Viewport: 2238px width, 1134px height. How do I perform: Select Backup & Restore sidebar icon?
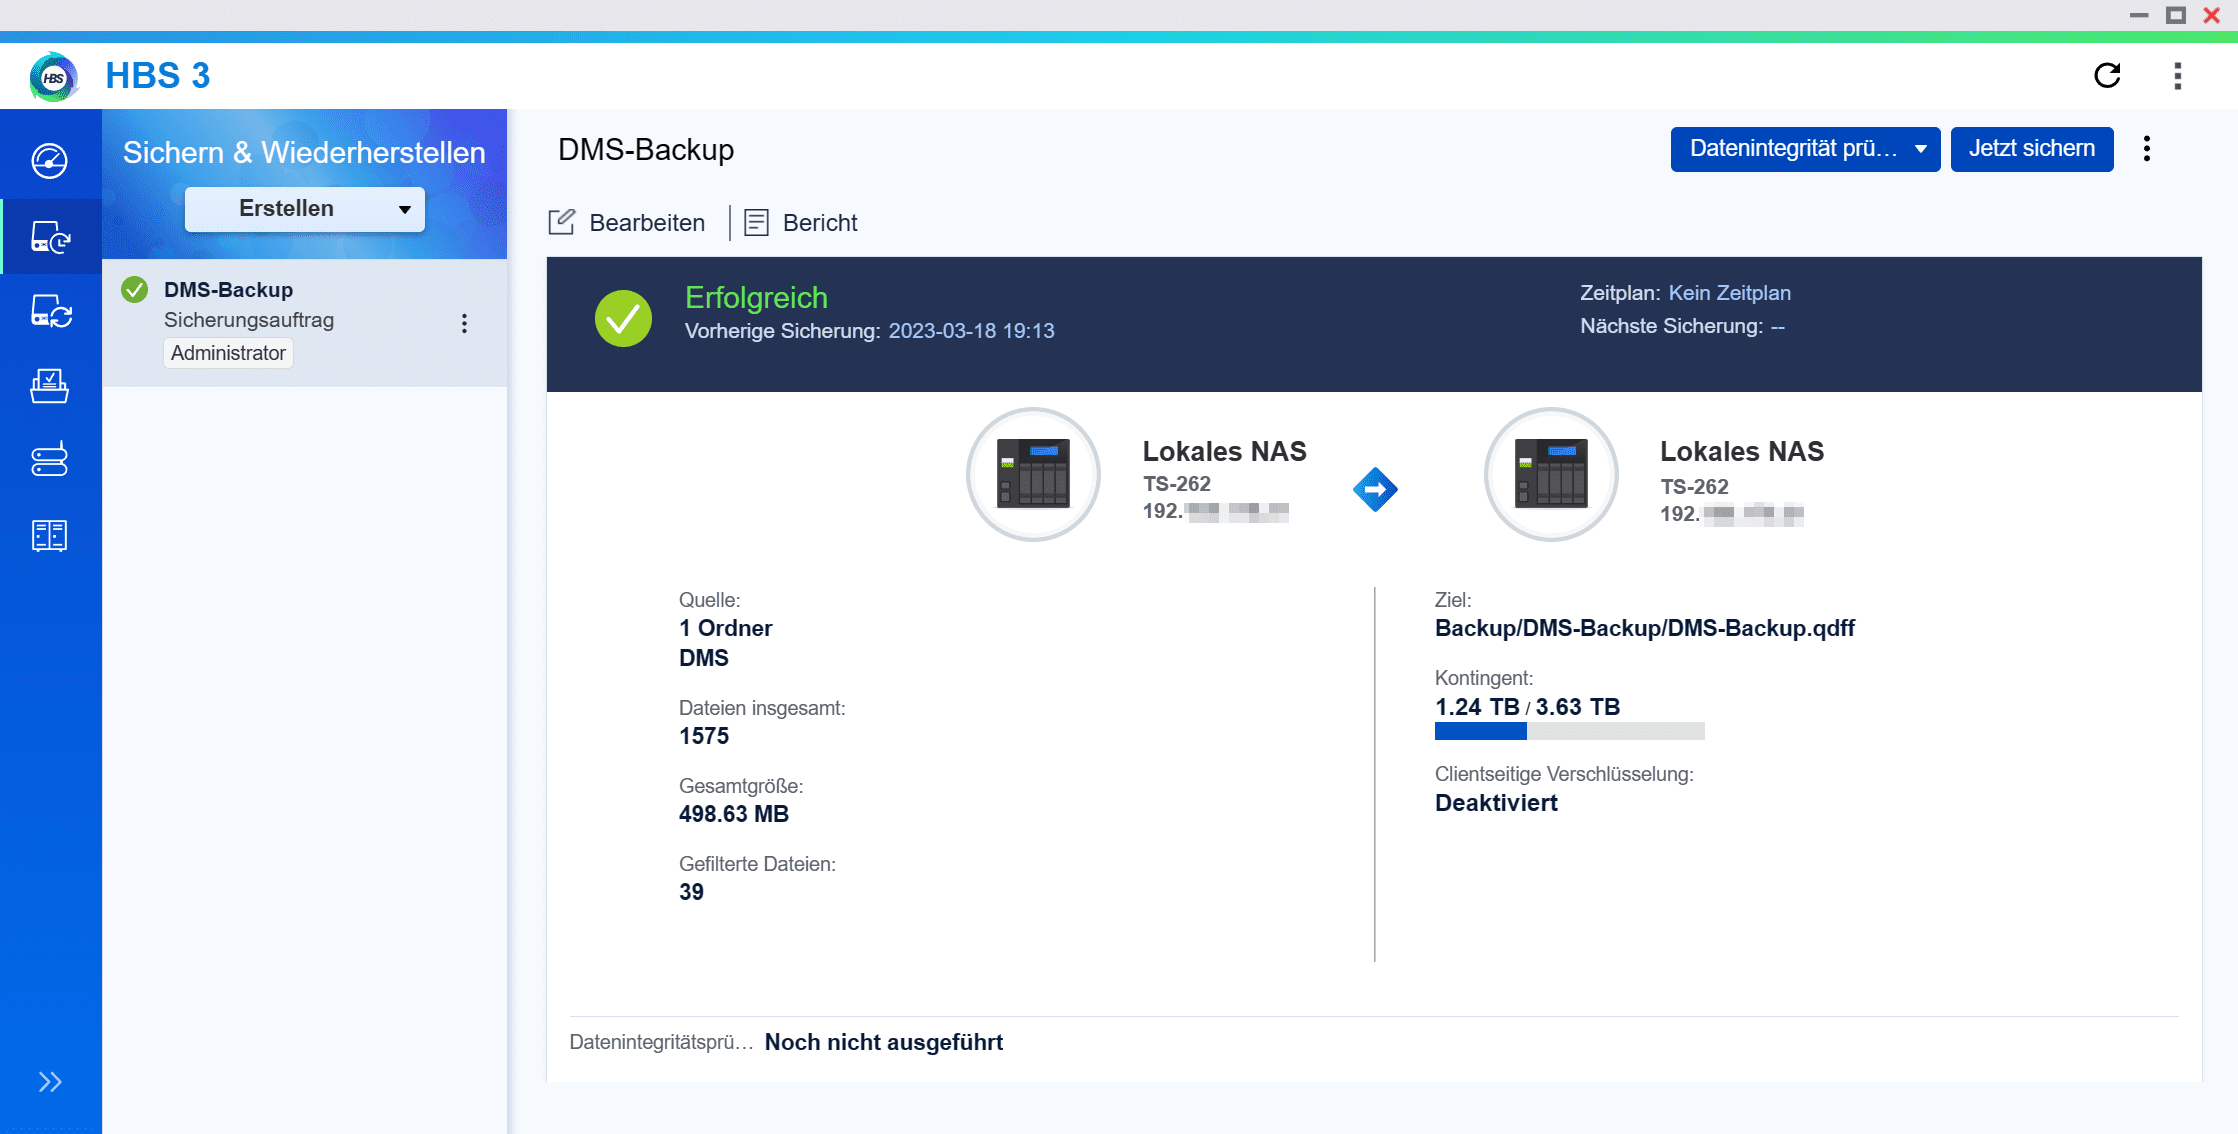tap(50, 237)
